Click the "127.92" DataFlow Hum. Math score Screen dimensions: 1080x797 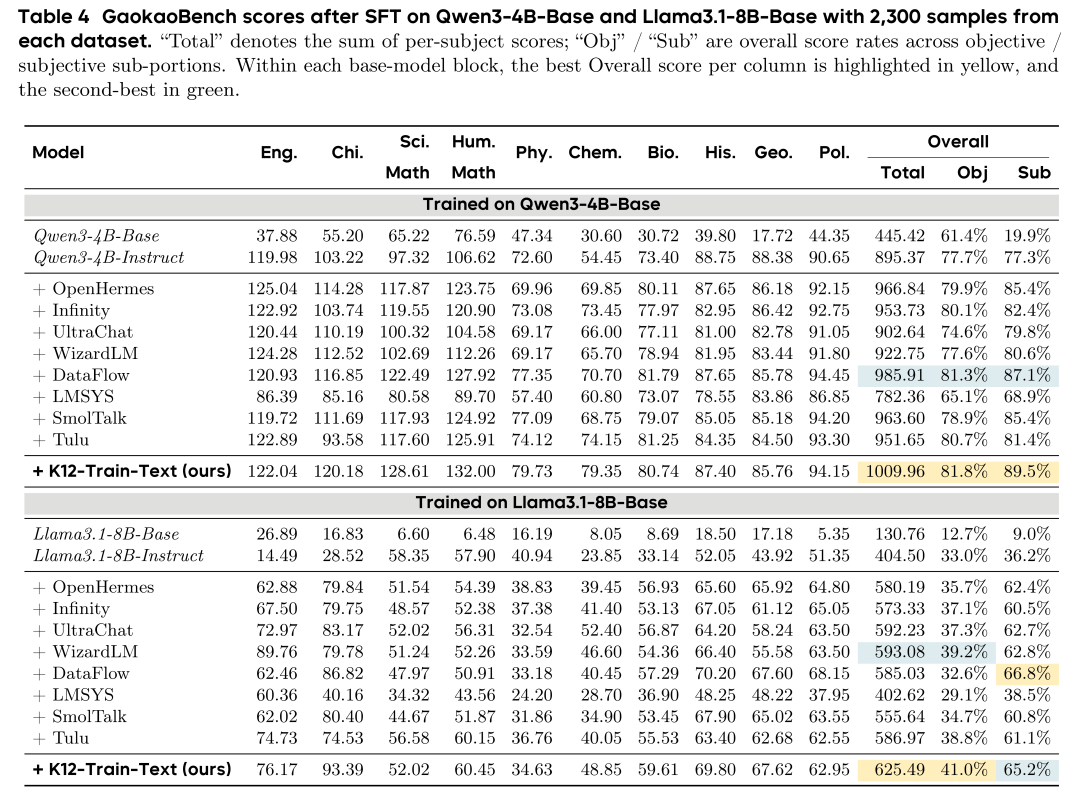click(470, 375)
